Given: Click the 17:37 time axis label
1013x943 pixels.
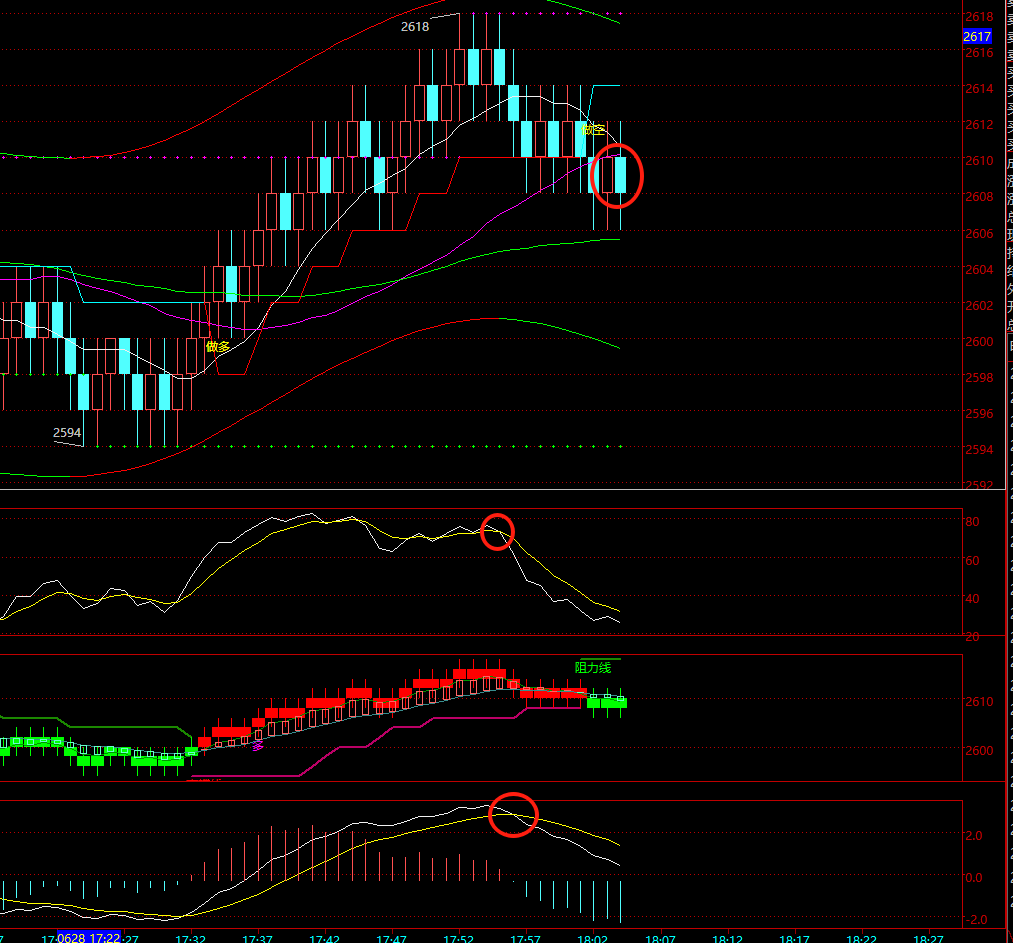Looking at the screenshot, I should tap(257, 938).
